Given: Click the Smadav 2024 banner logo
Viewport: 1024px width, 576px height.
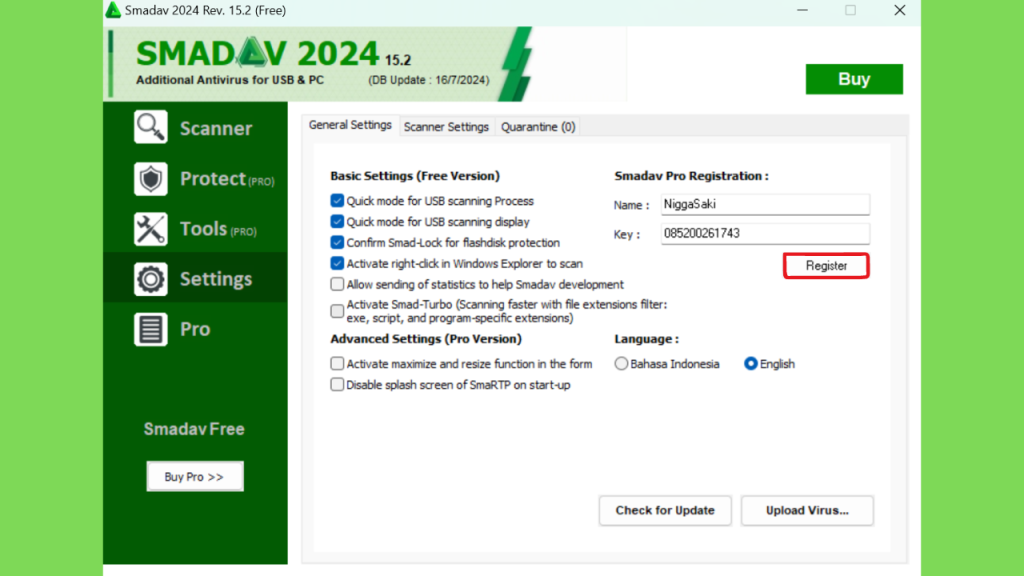Looking at the screenshot, I should pos(257,54).
